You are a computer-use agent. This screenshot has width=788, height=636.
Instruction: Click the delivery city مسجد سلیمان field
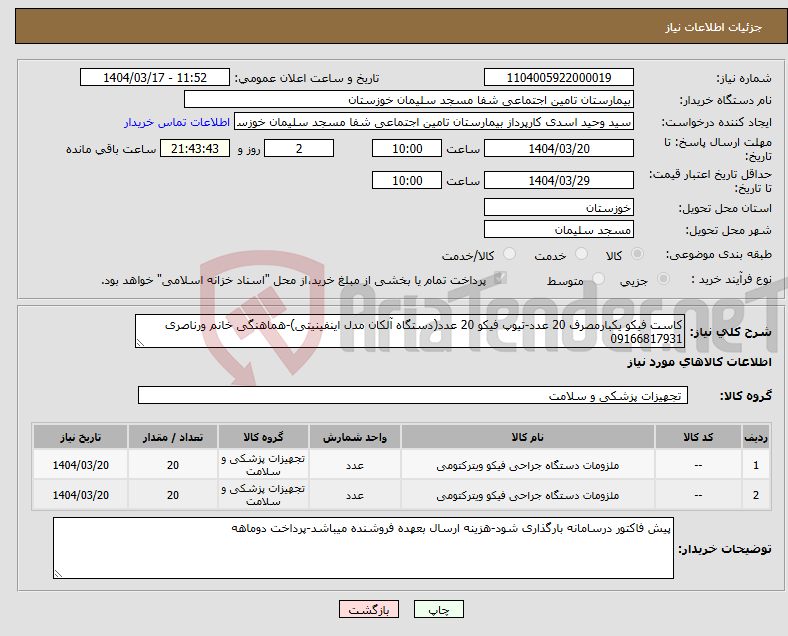tap(559, 229)
